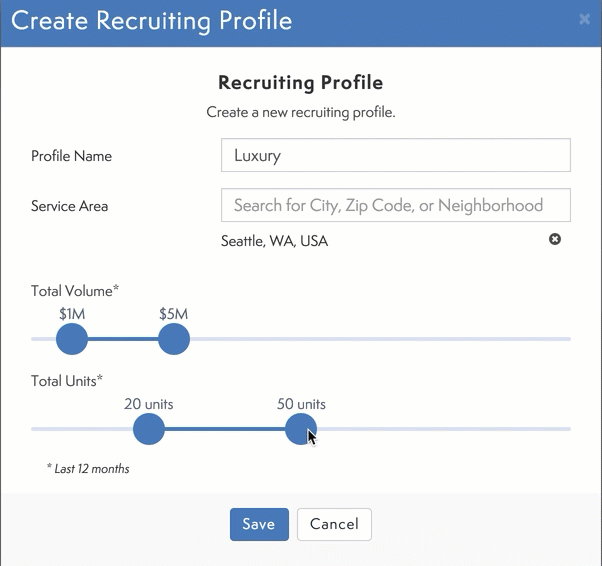Click the 20 units slider handle
Viewport: 602px width, 566px height.
pyautogui.click(x=149, y=430)
